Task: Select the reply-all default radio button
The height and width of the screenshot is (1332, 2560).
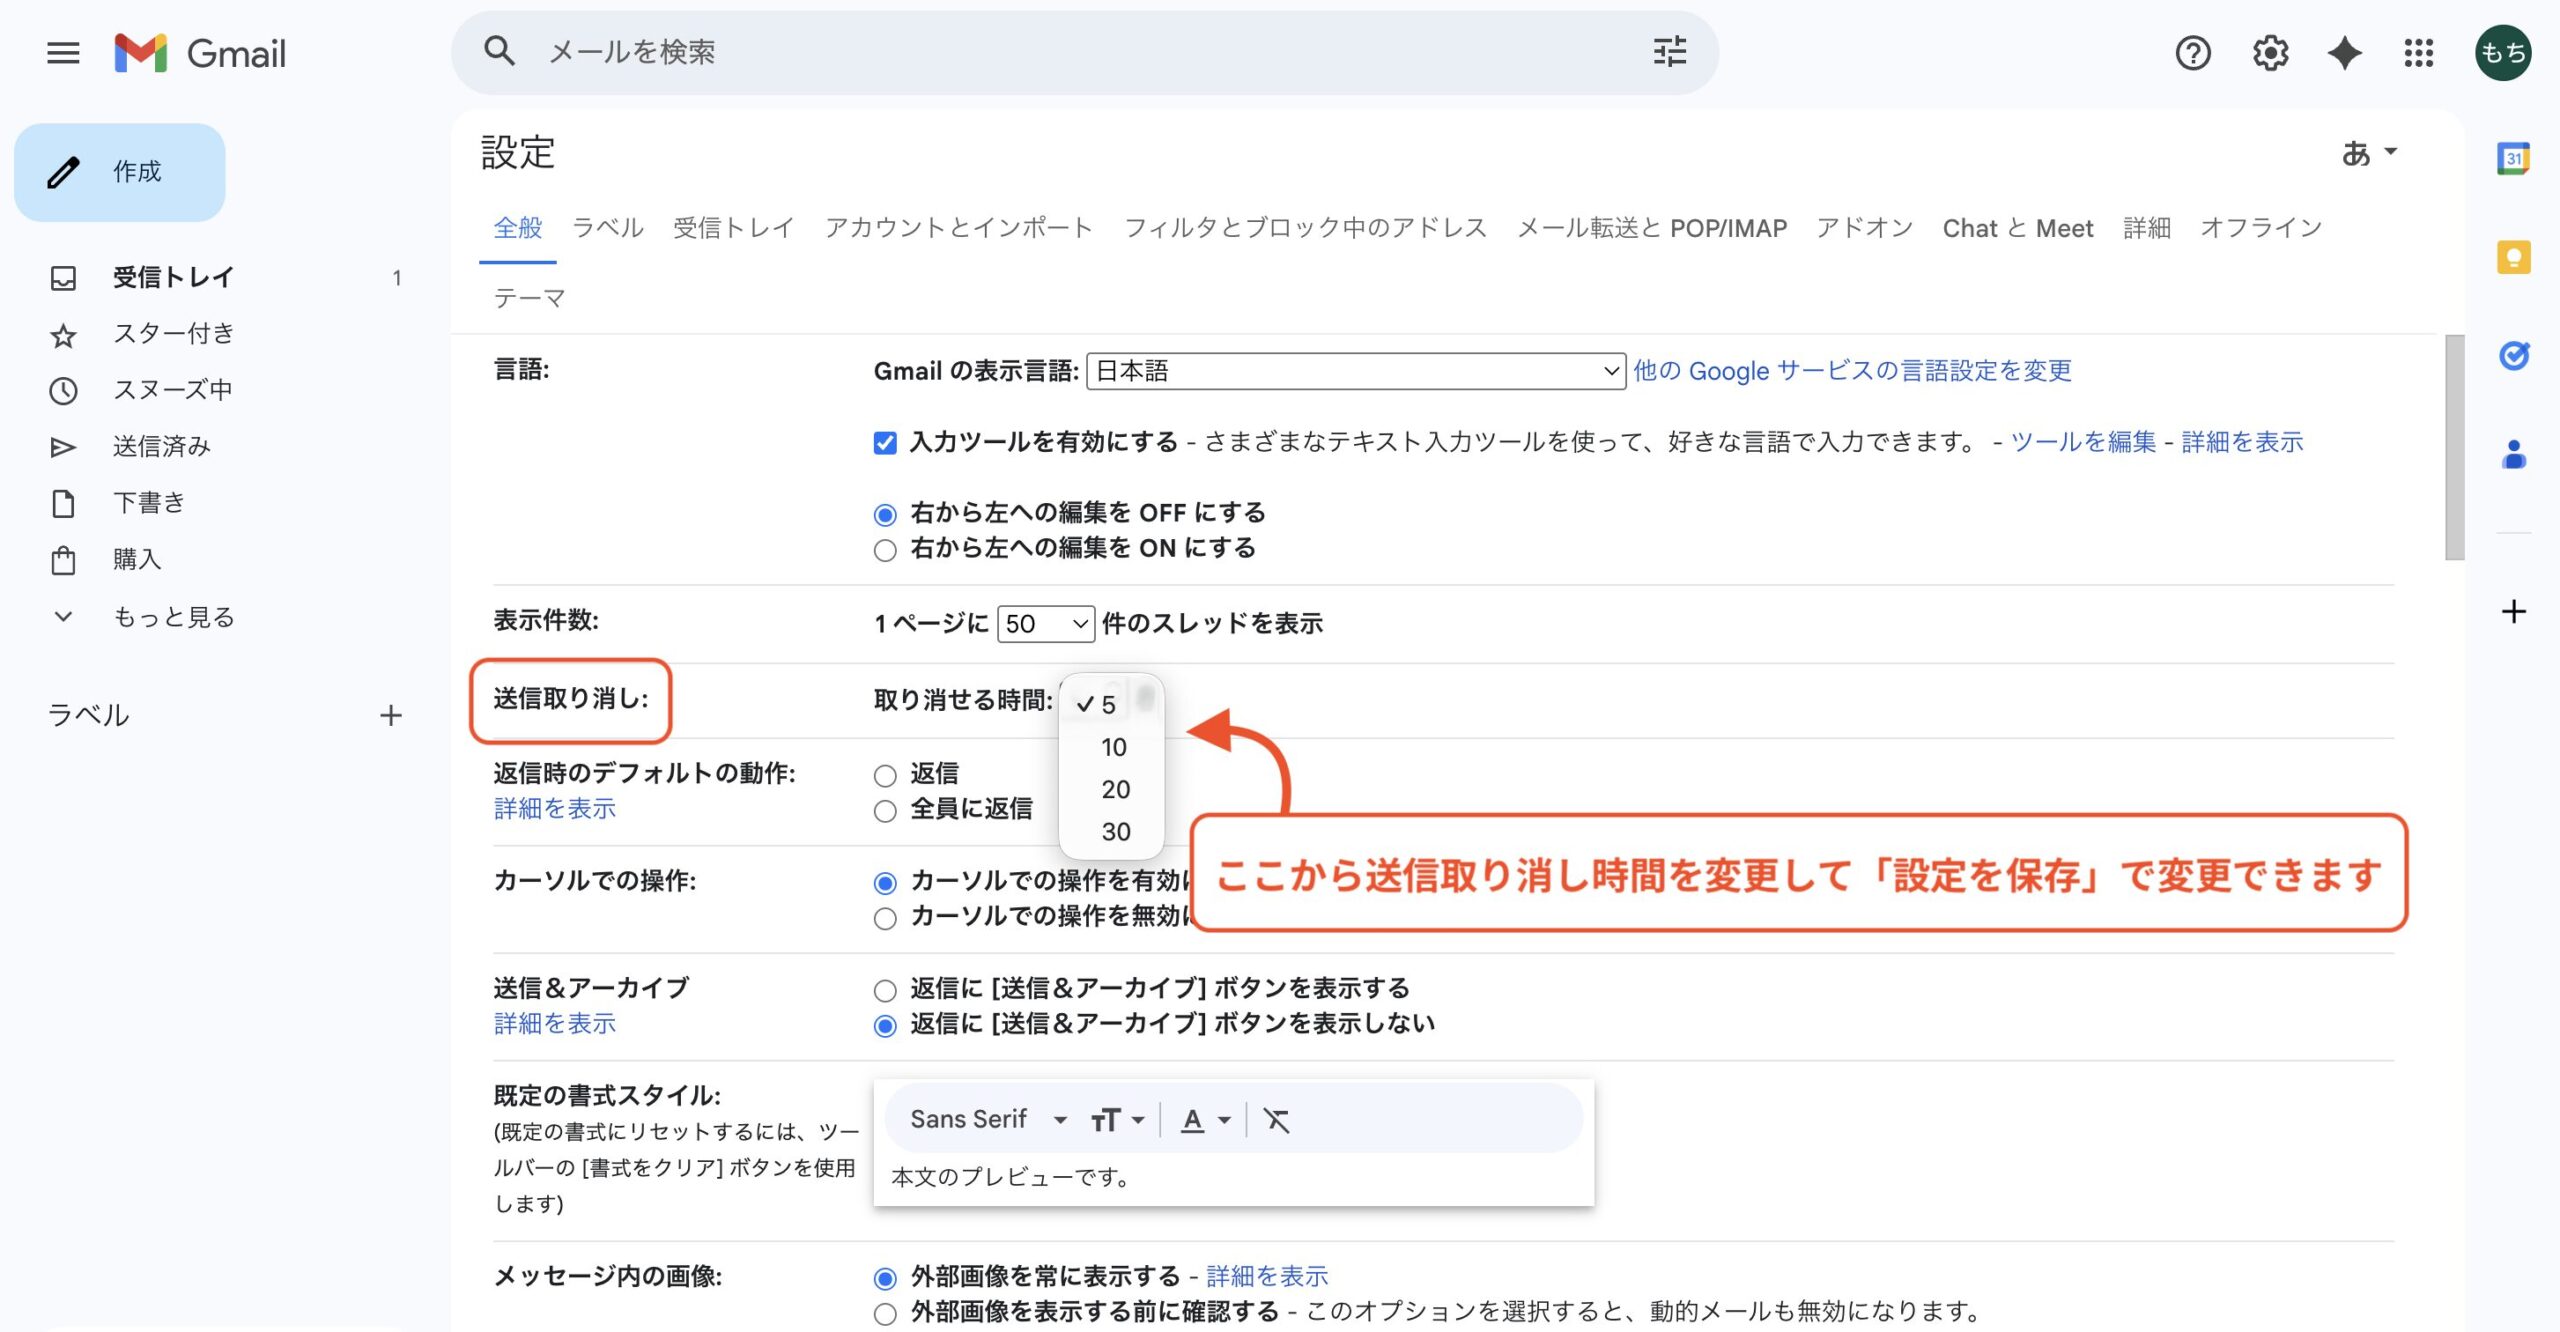Action: 884,811
